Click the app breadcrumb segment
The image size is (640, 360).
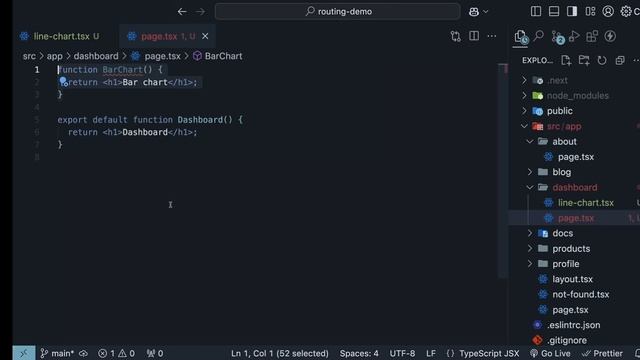(x=54, y=56)
